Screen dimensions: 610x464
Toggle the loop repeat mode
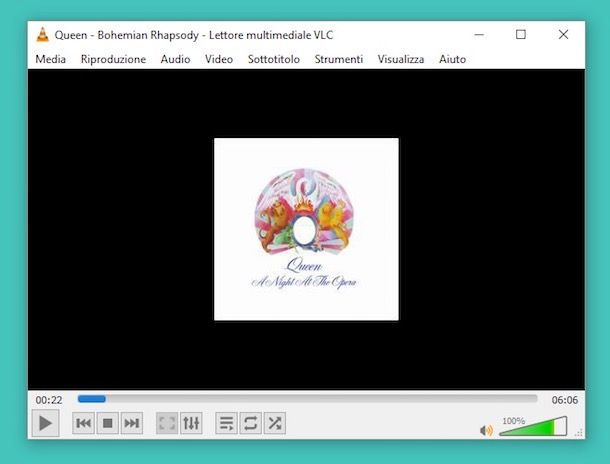[x=251, y=423]
